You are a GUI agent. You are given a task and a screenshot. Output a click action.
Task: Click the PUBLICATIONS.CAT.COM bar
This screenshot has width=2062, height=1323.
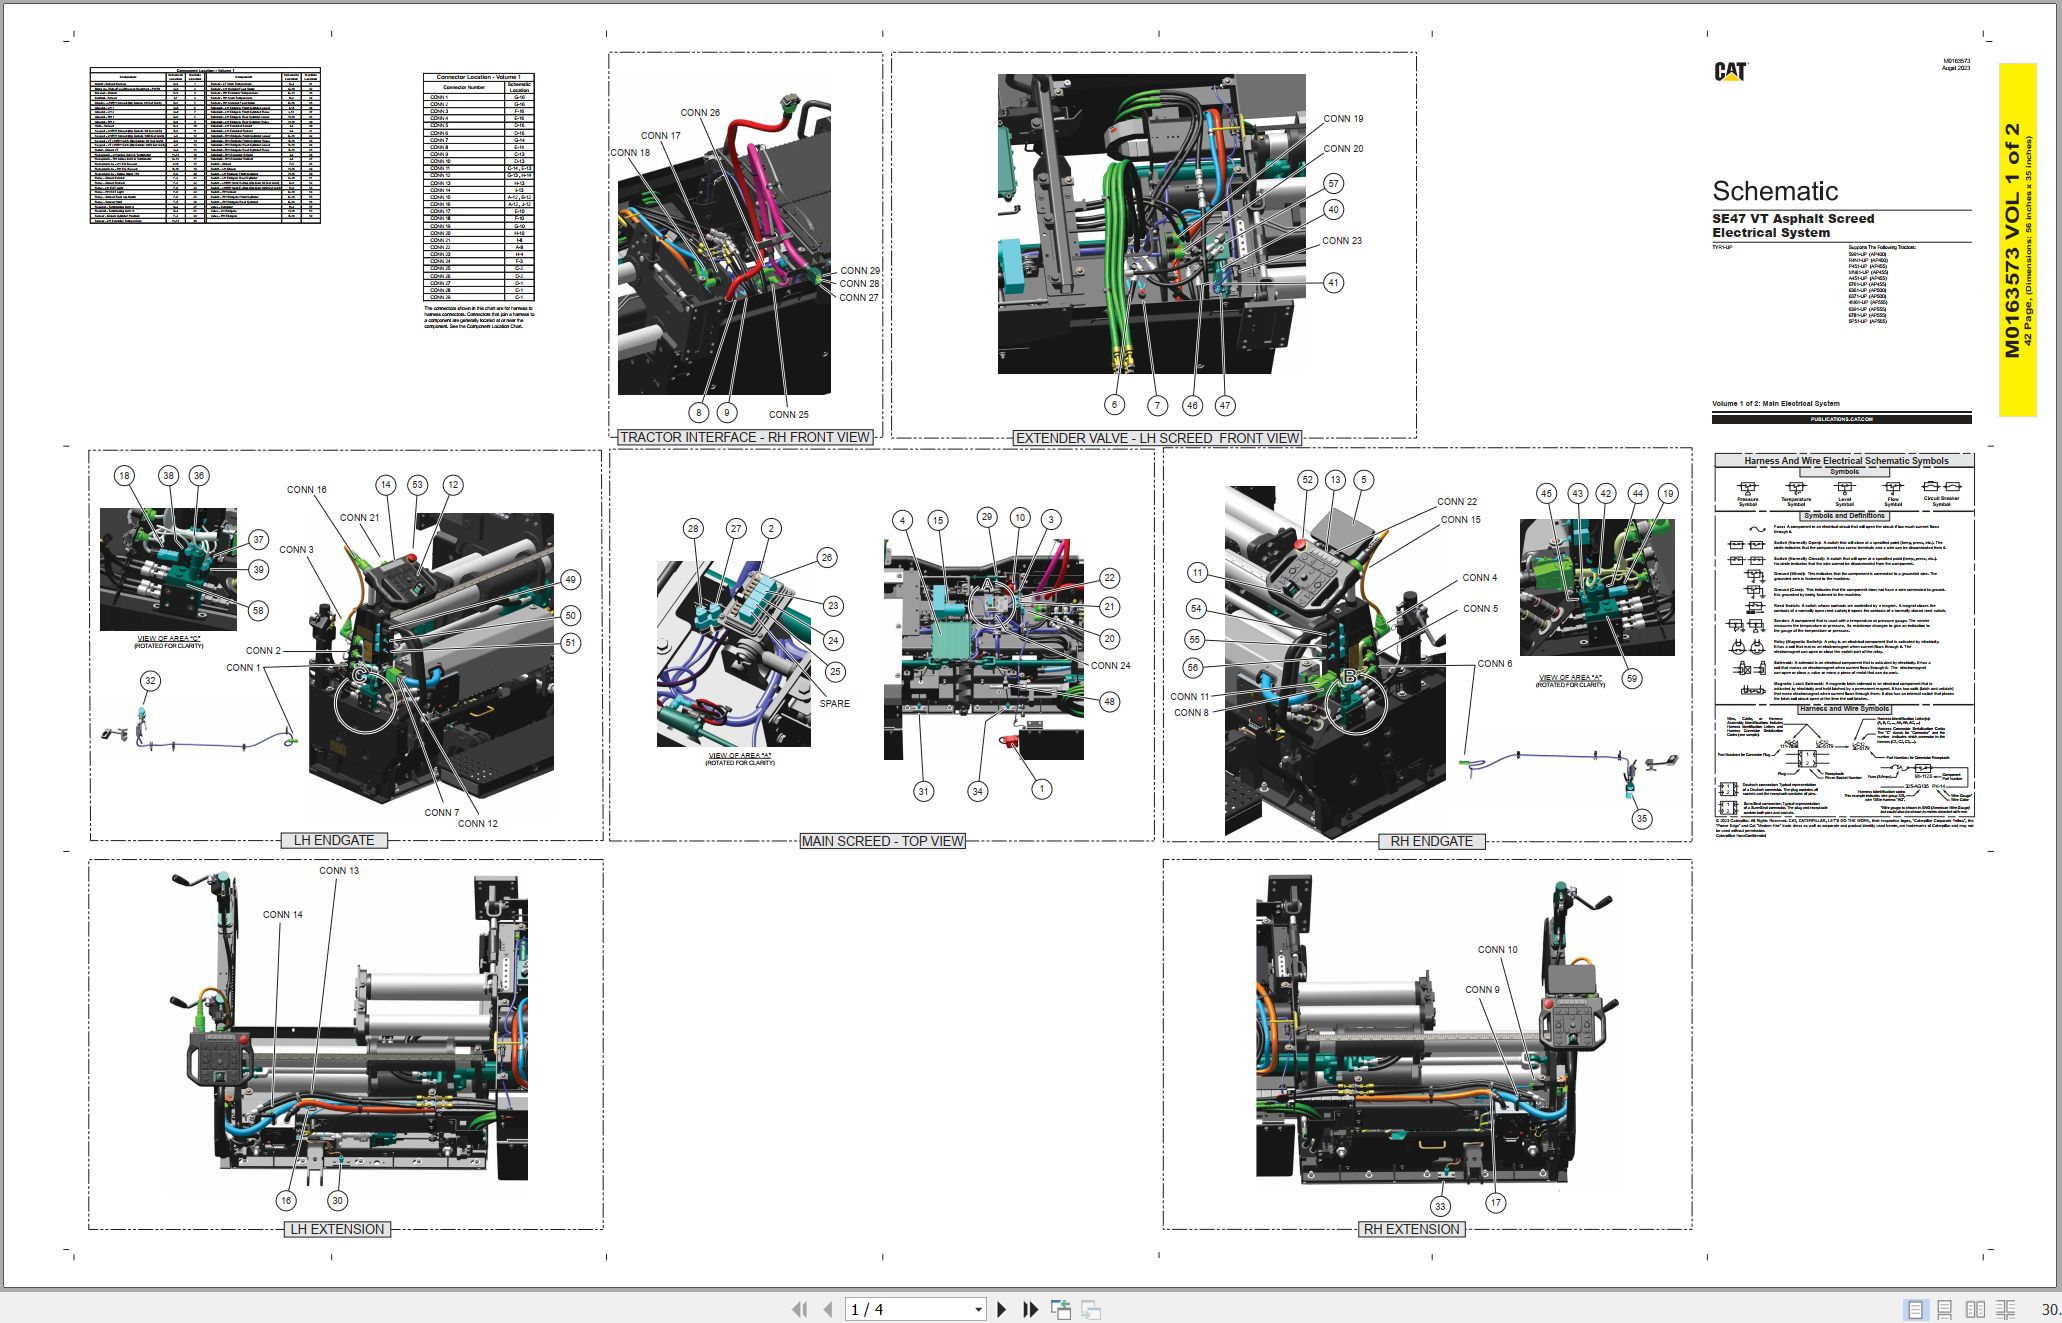[x=1842, y=419]
